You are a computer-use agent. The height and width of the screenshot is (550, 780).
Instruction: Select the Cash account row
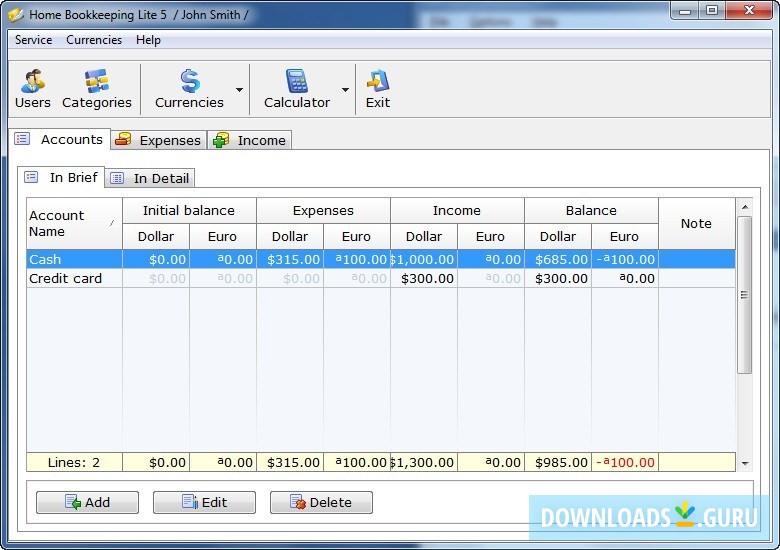pyautogui.click(x=381, y=259)
